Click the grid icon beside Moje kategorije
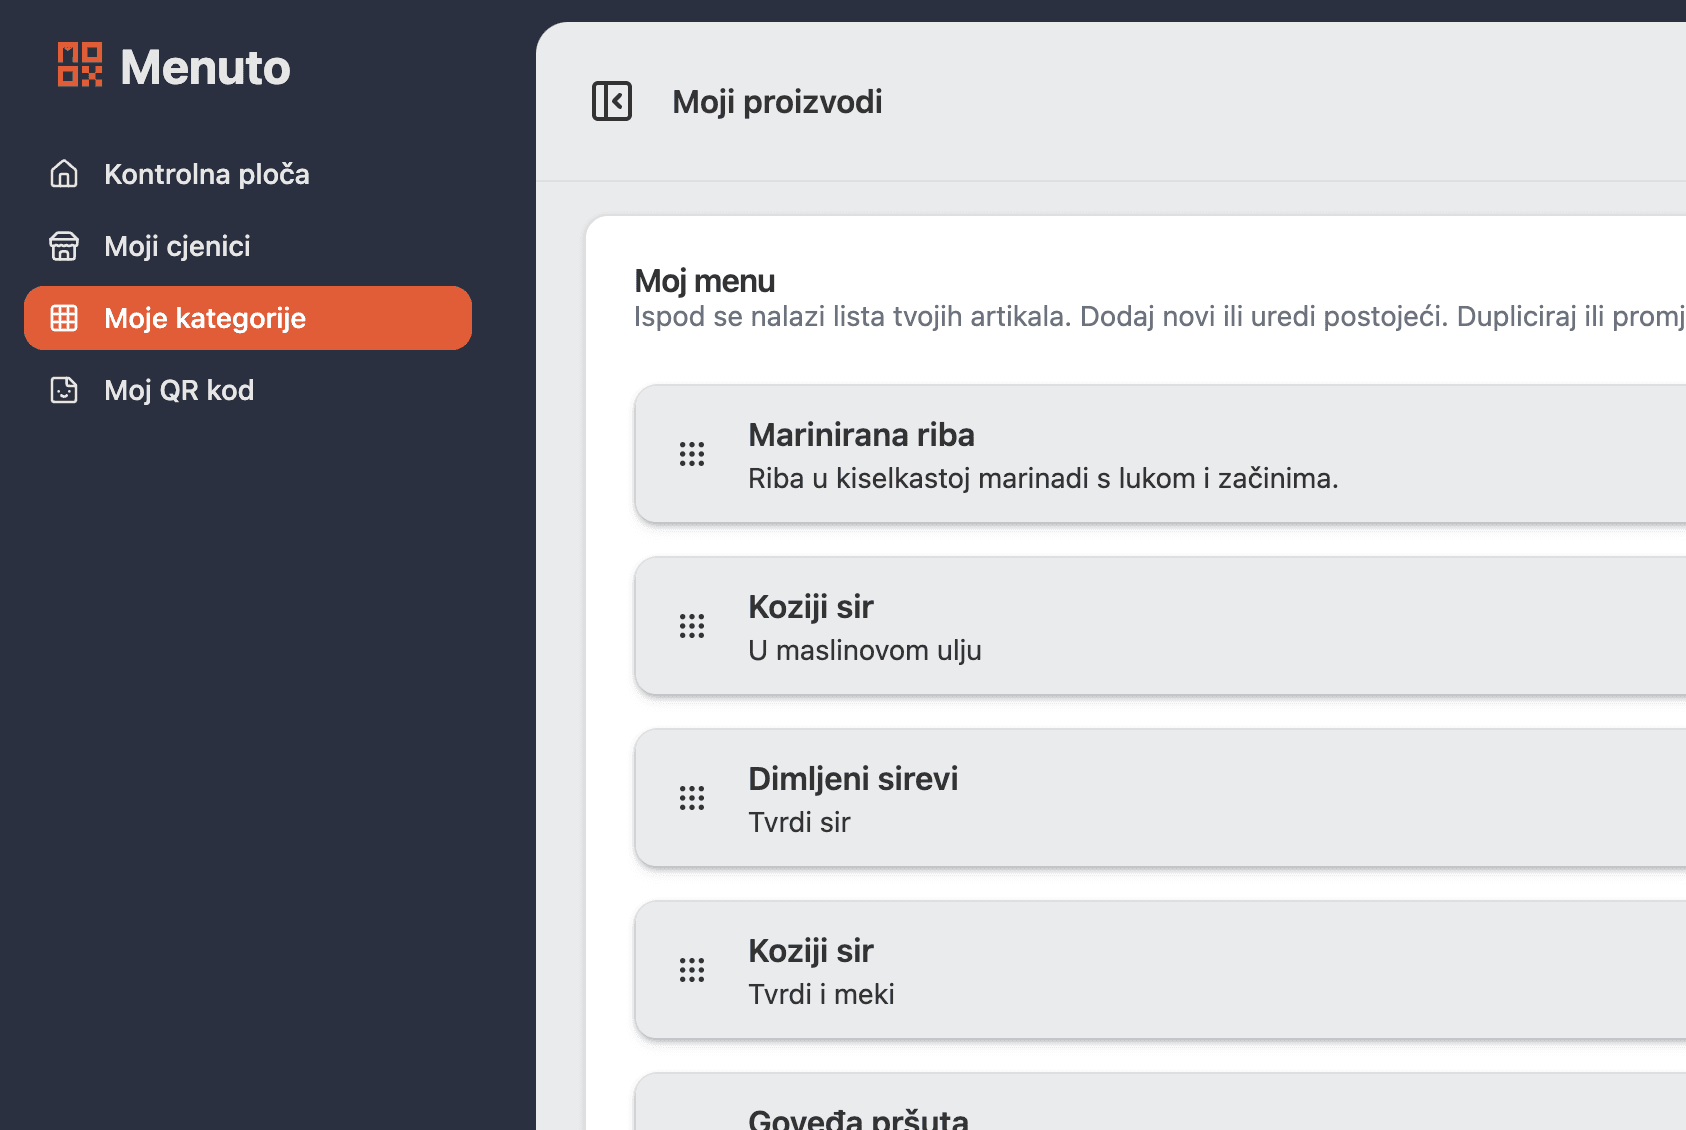This screenshot has width=1686, height=1130. (x=64, y=318)
